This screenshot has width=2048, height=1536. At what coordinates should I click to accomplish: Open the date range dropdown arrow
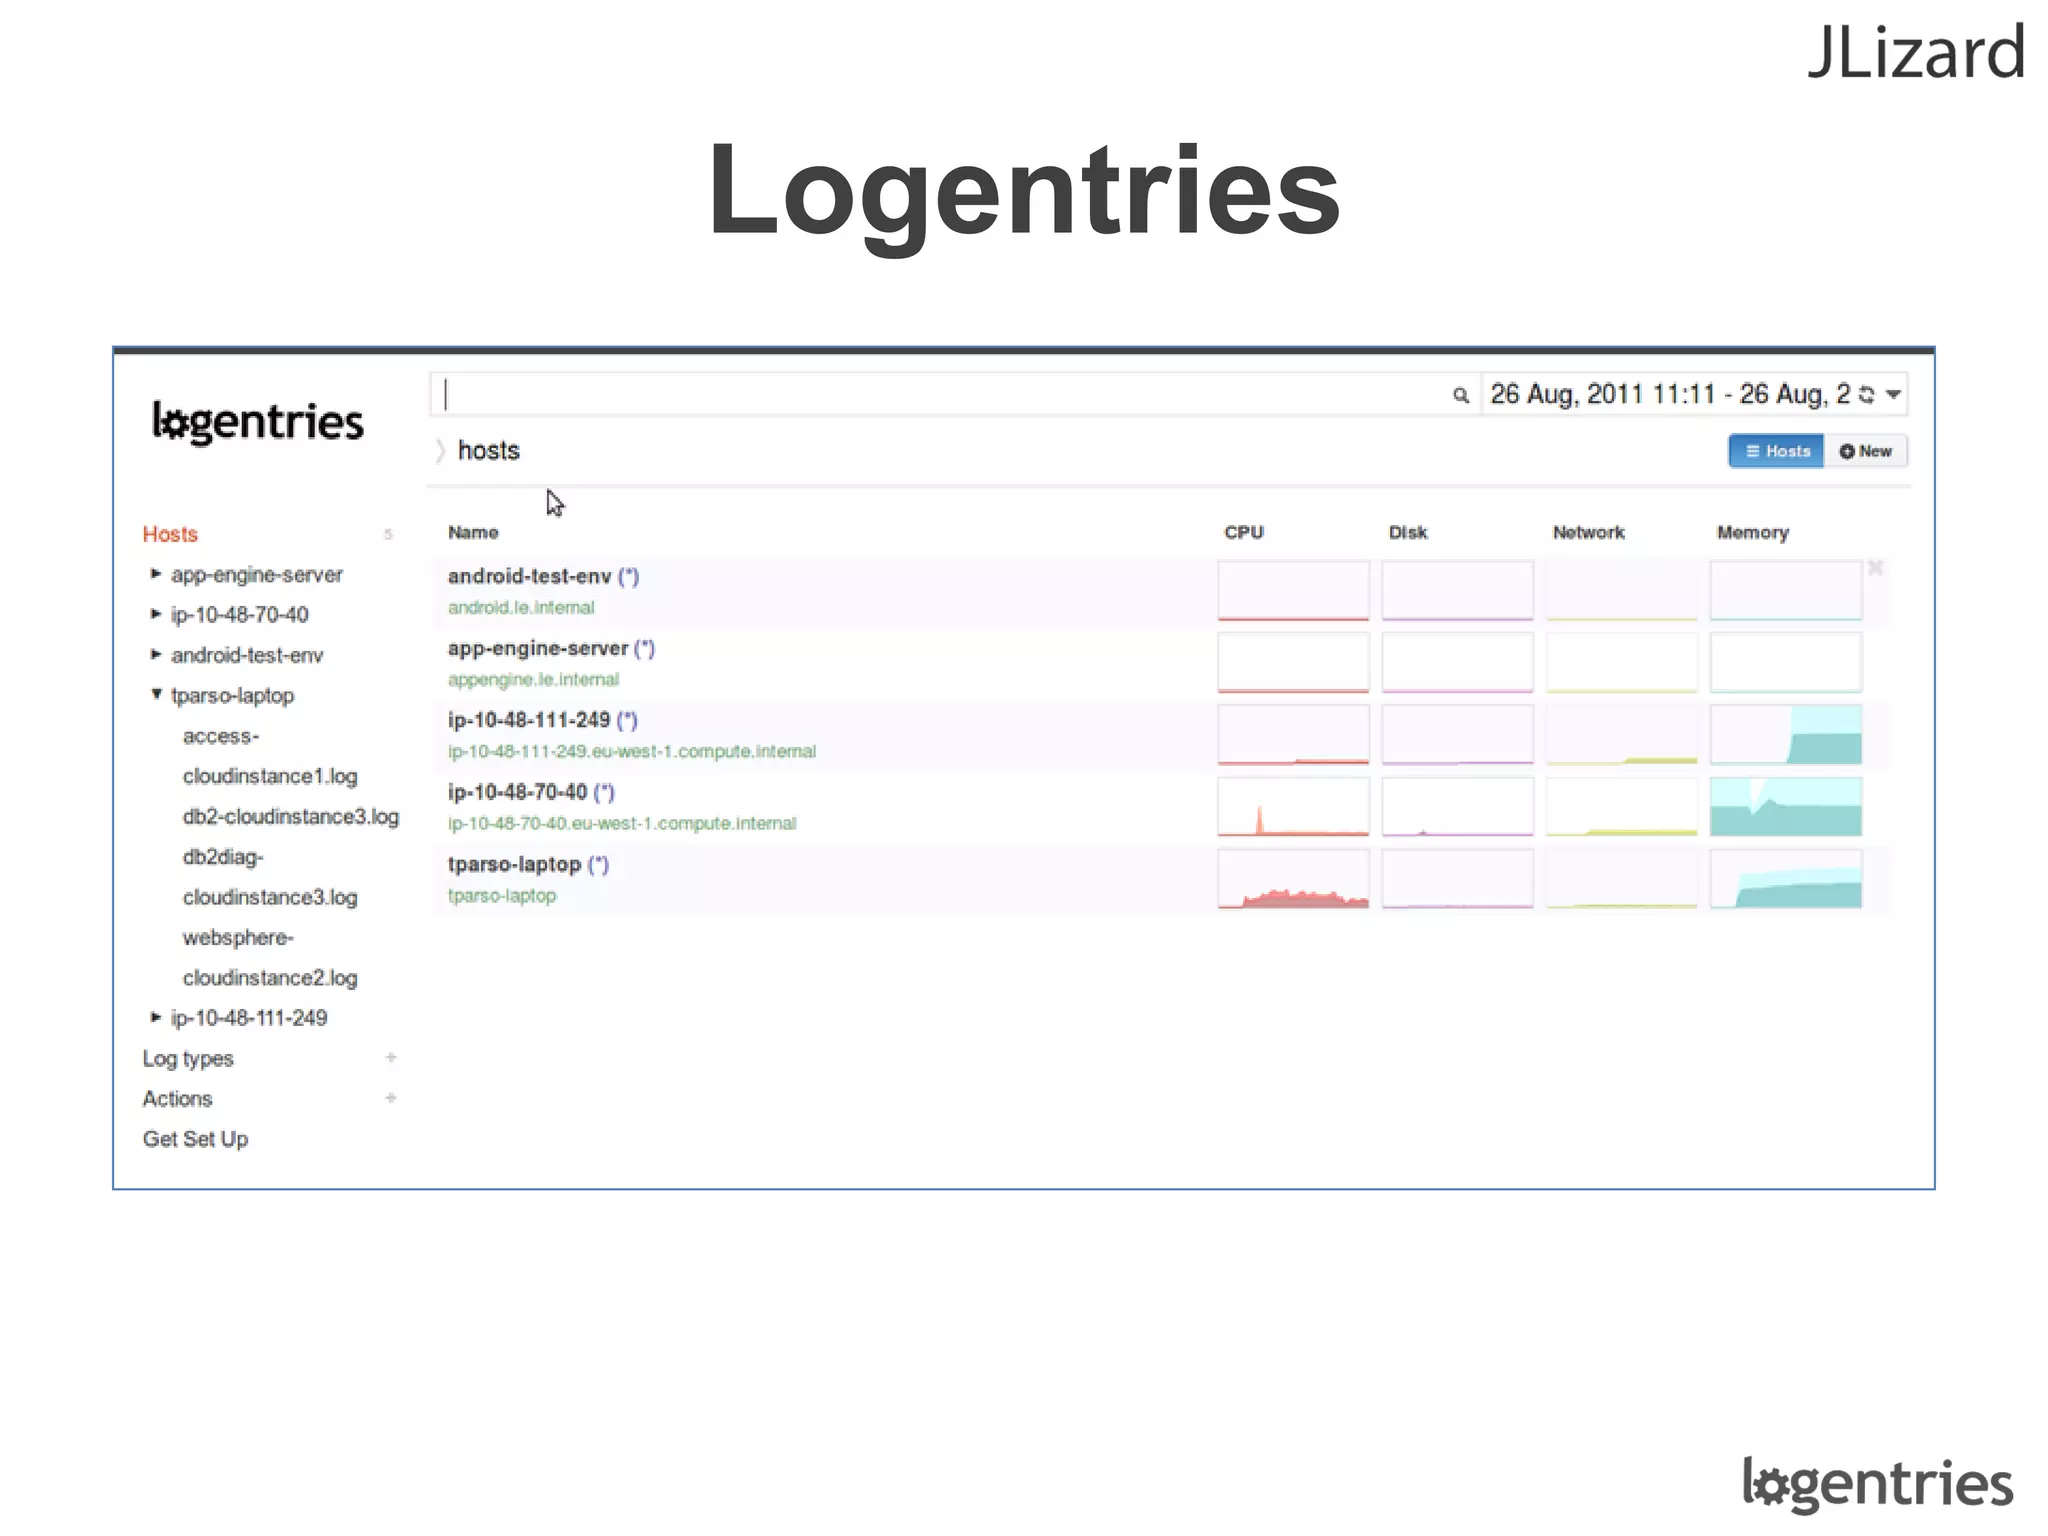1893,395
